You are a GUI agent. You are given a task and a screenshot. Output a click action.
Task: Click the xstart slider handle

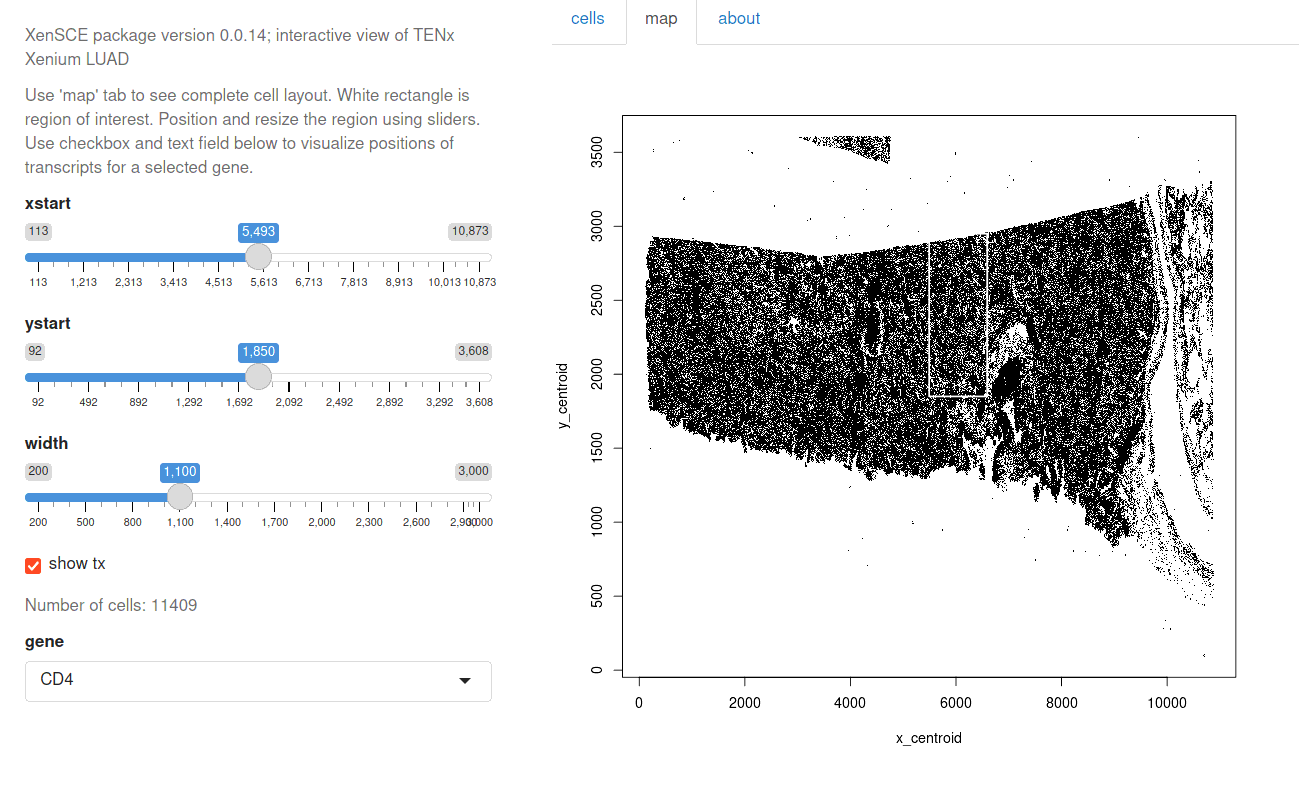tap(258, 257)
